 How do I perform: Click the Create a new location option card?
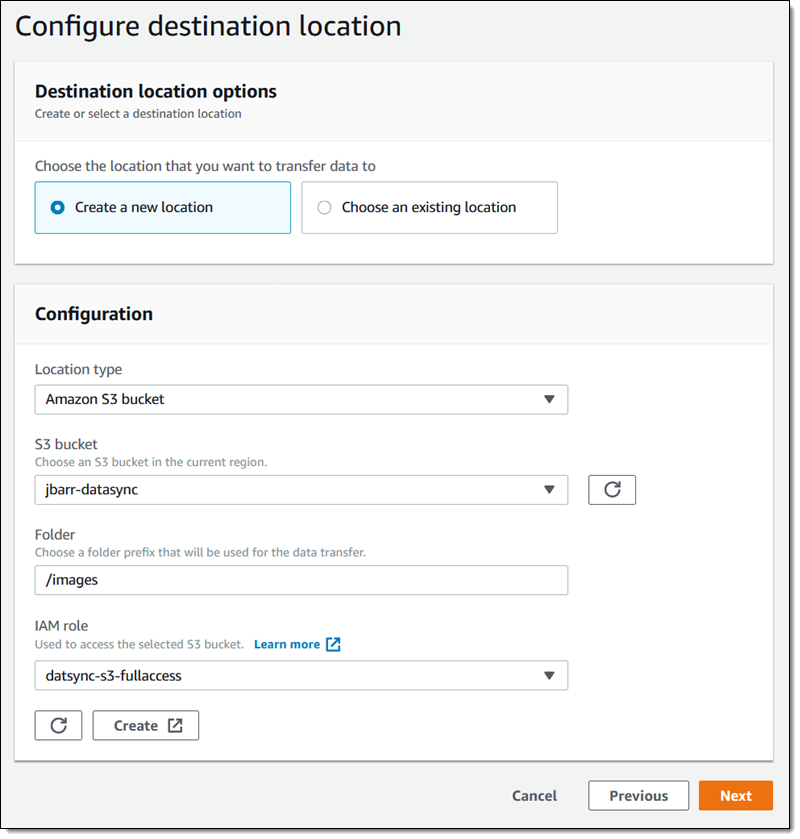tap(162, 208)
